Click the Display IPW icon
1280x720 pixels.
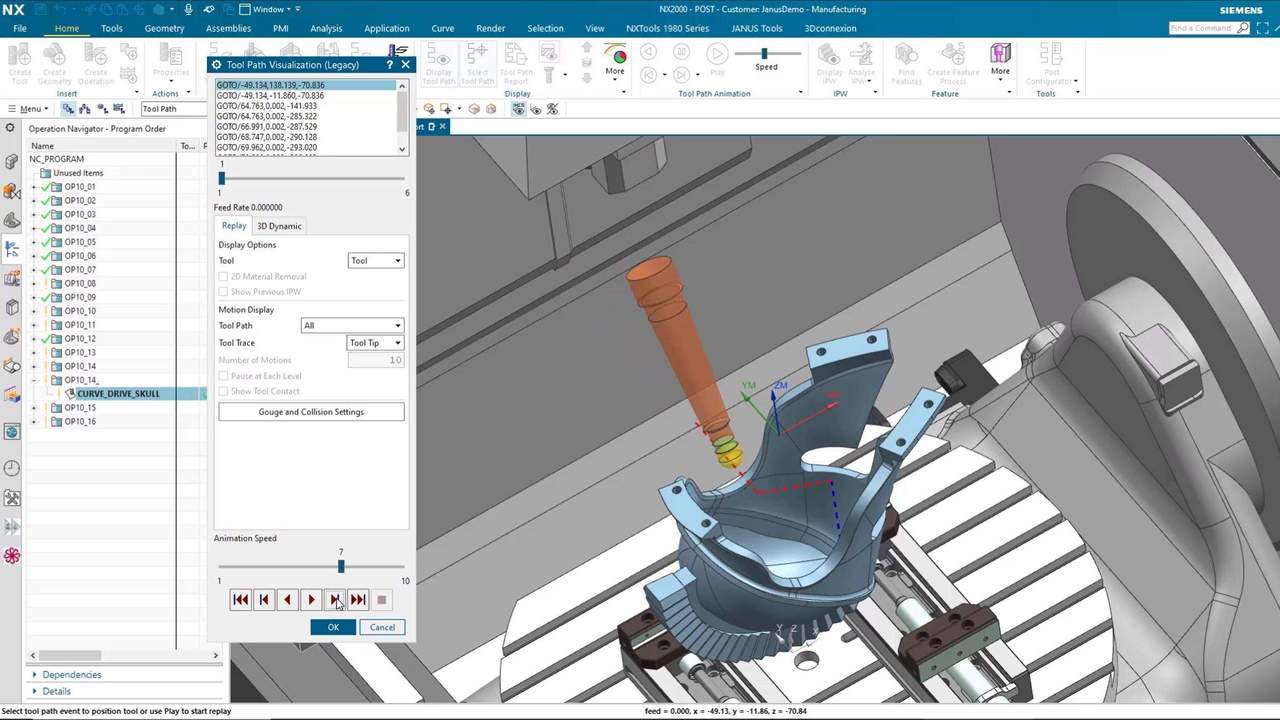(829, 62)
